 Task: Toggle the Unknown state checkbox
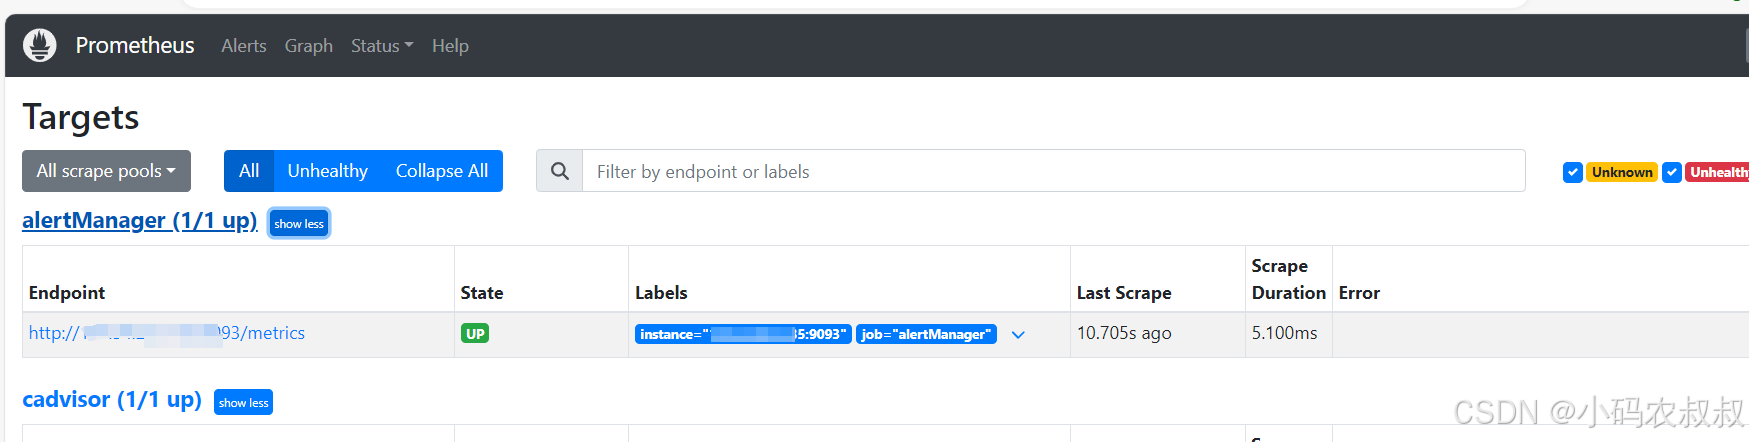click(1573, 172)
